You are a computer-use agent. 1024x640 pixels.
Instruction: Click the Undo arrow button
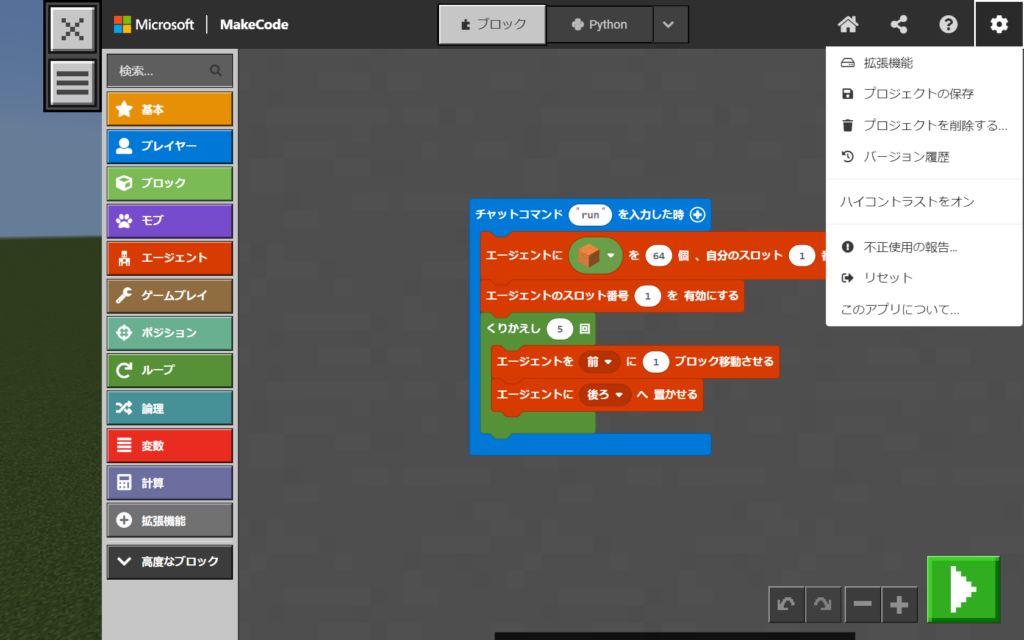click(x=786, y=604)
